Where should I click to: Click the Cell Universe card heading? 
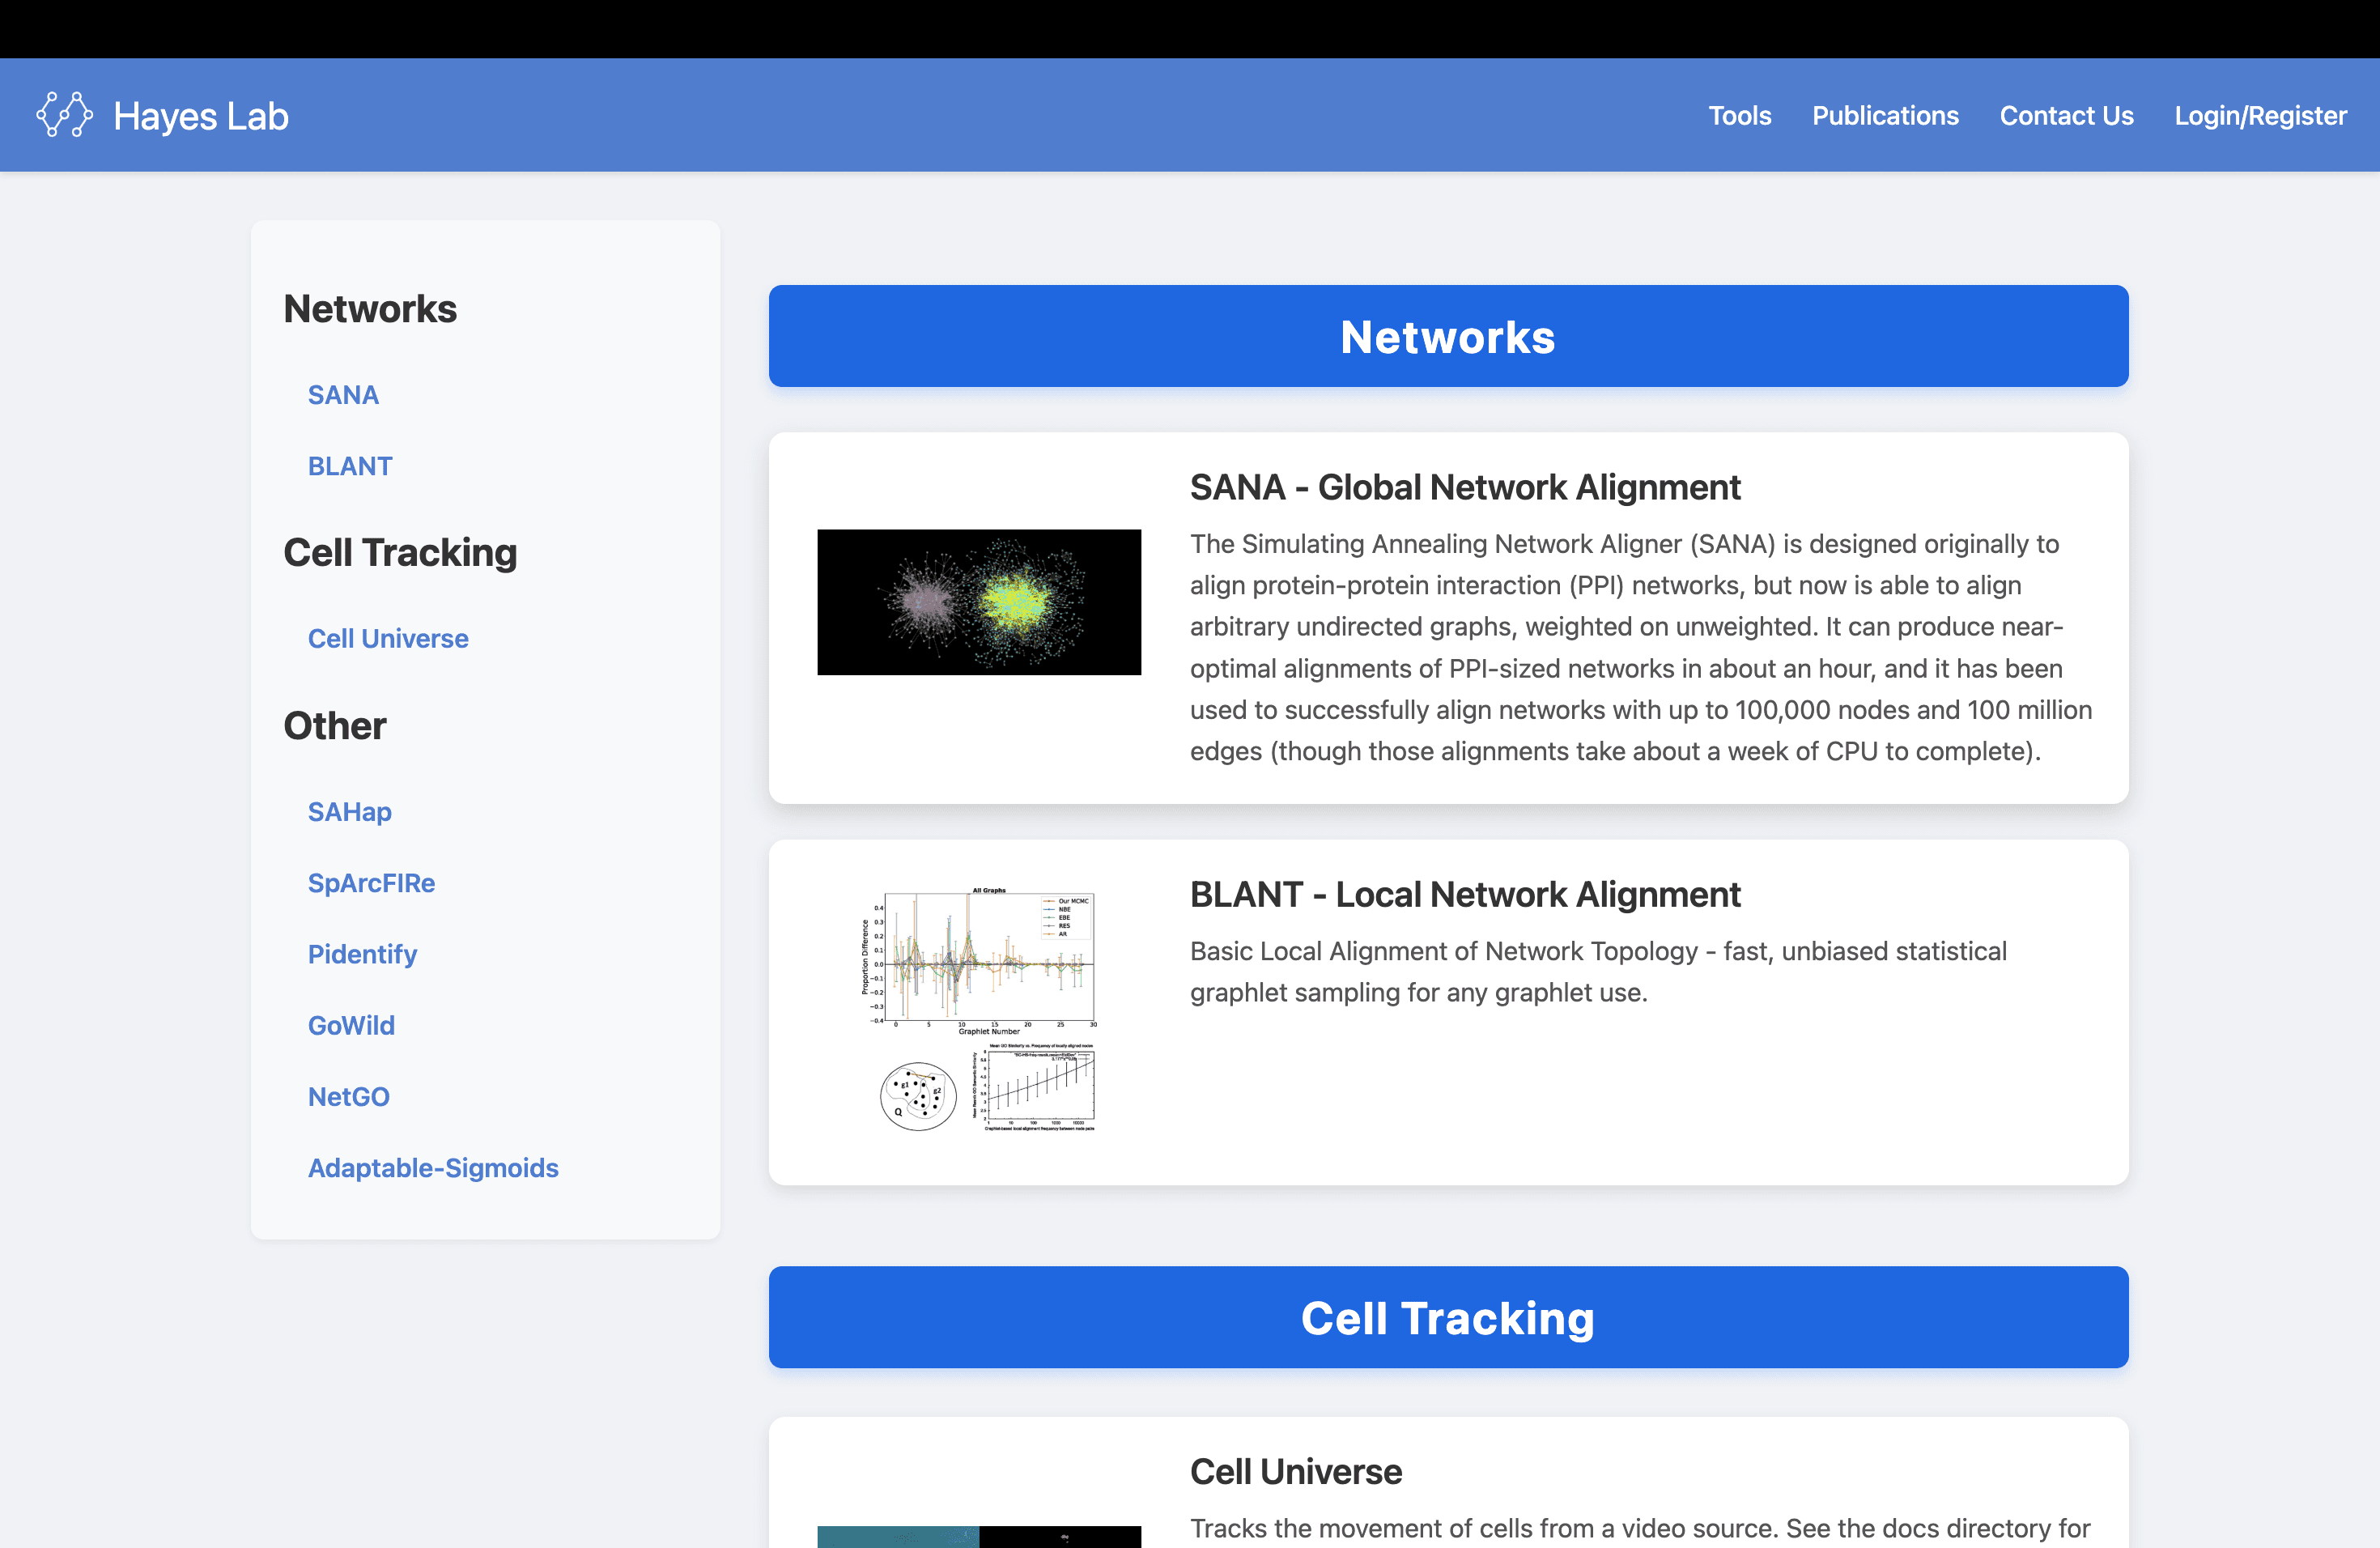(1295, 1471)
